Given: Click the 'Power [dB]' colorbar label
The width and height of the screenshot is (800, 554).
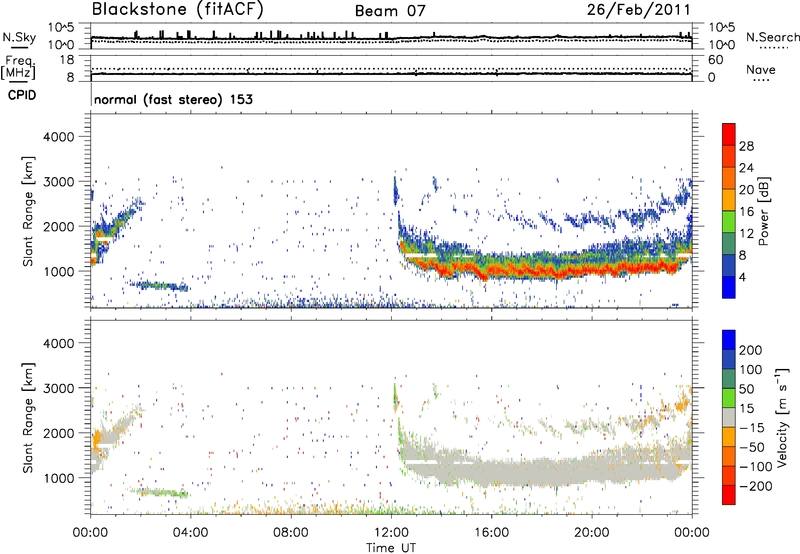Looking at the screenshot, I should [763, 211].
